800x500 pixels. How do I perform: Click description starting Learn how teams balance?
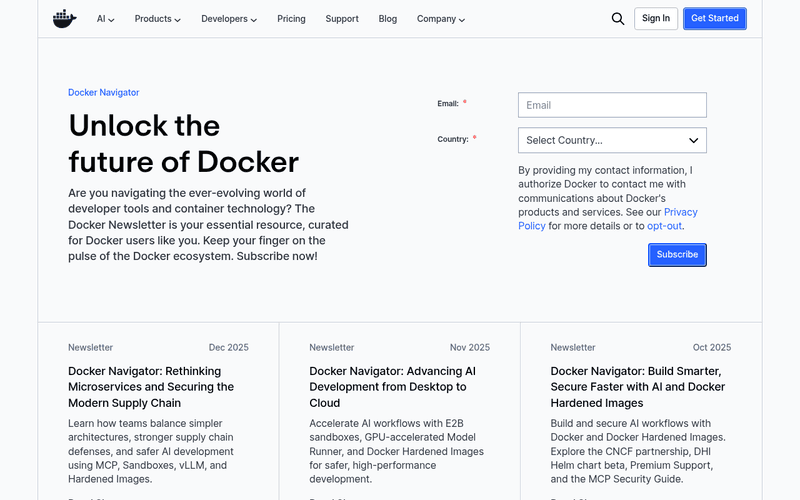pos(151,451)
